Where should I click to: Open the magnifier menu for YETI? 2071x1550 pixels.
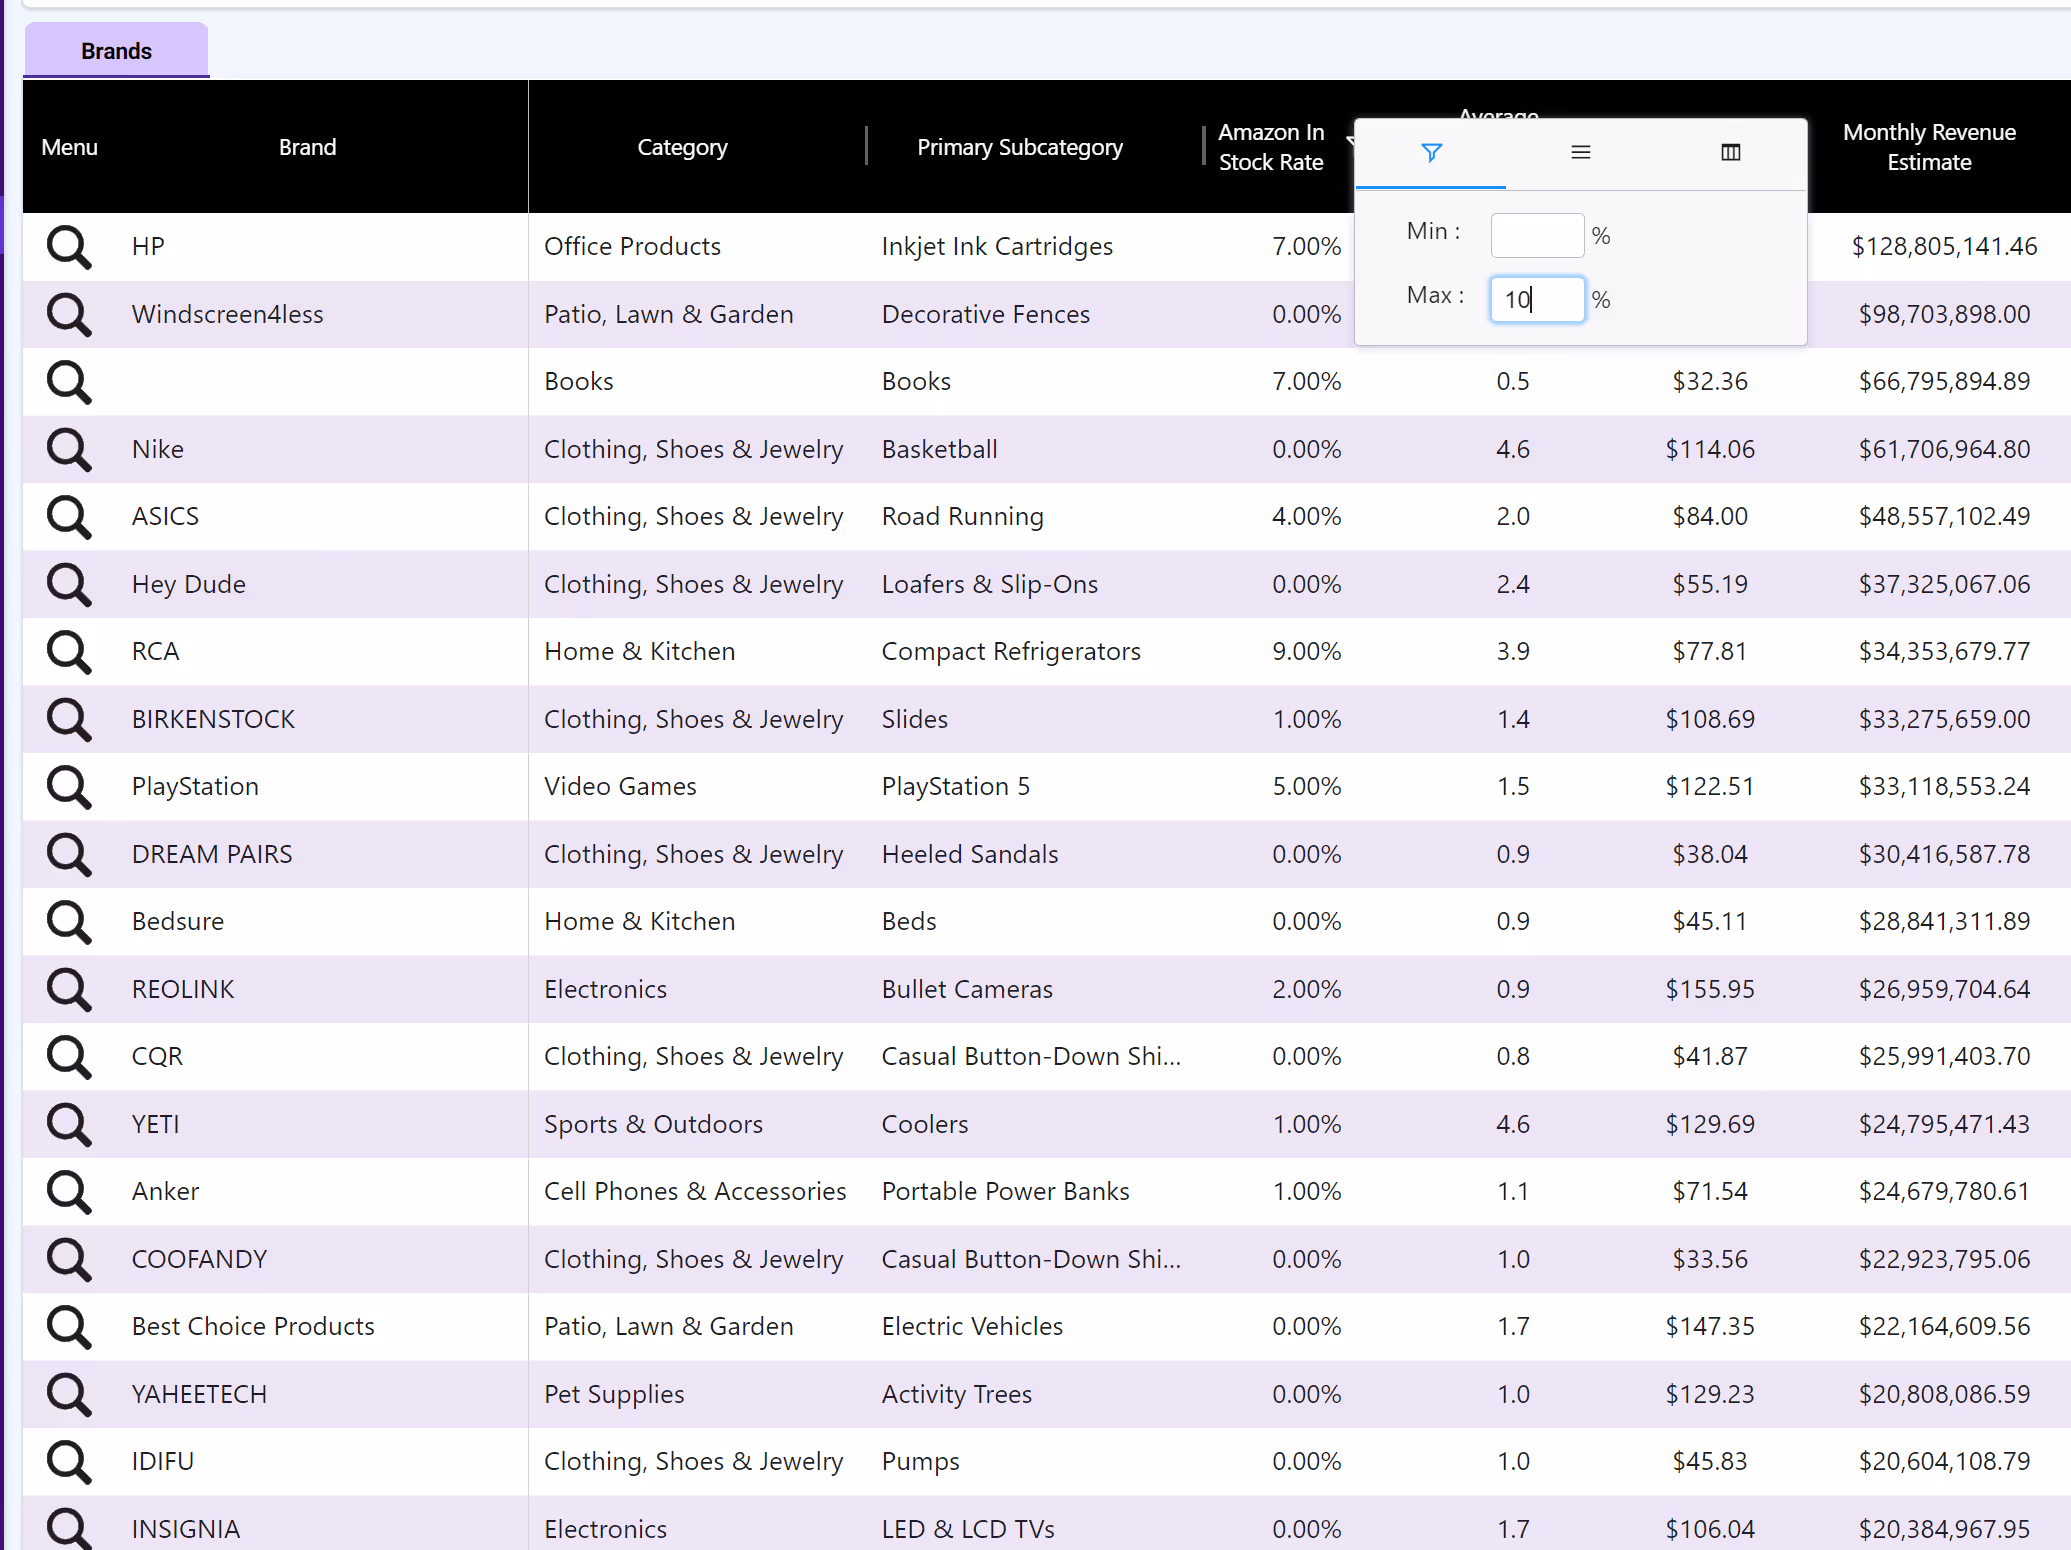[69, 1124]
